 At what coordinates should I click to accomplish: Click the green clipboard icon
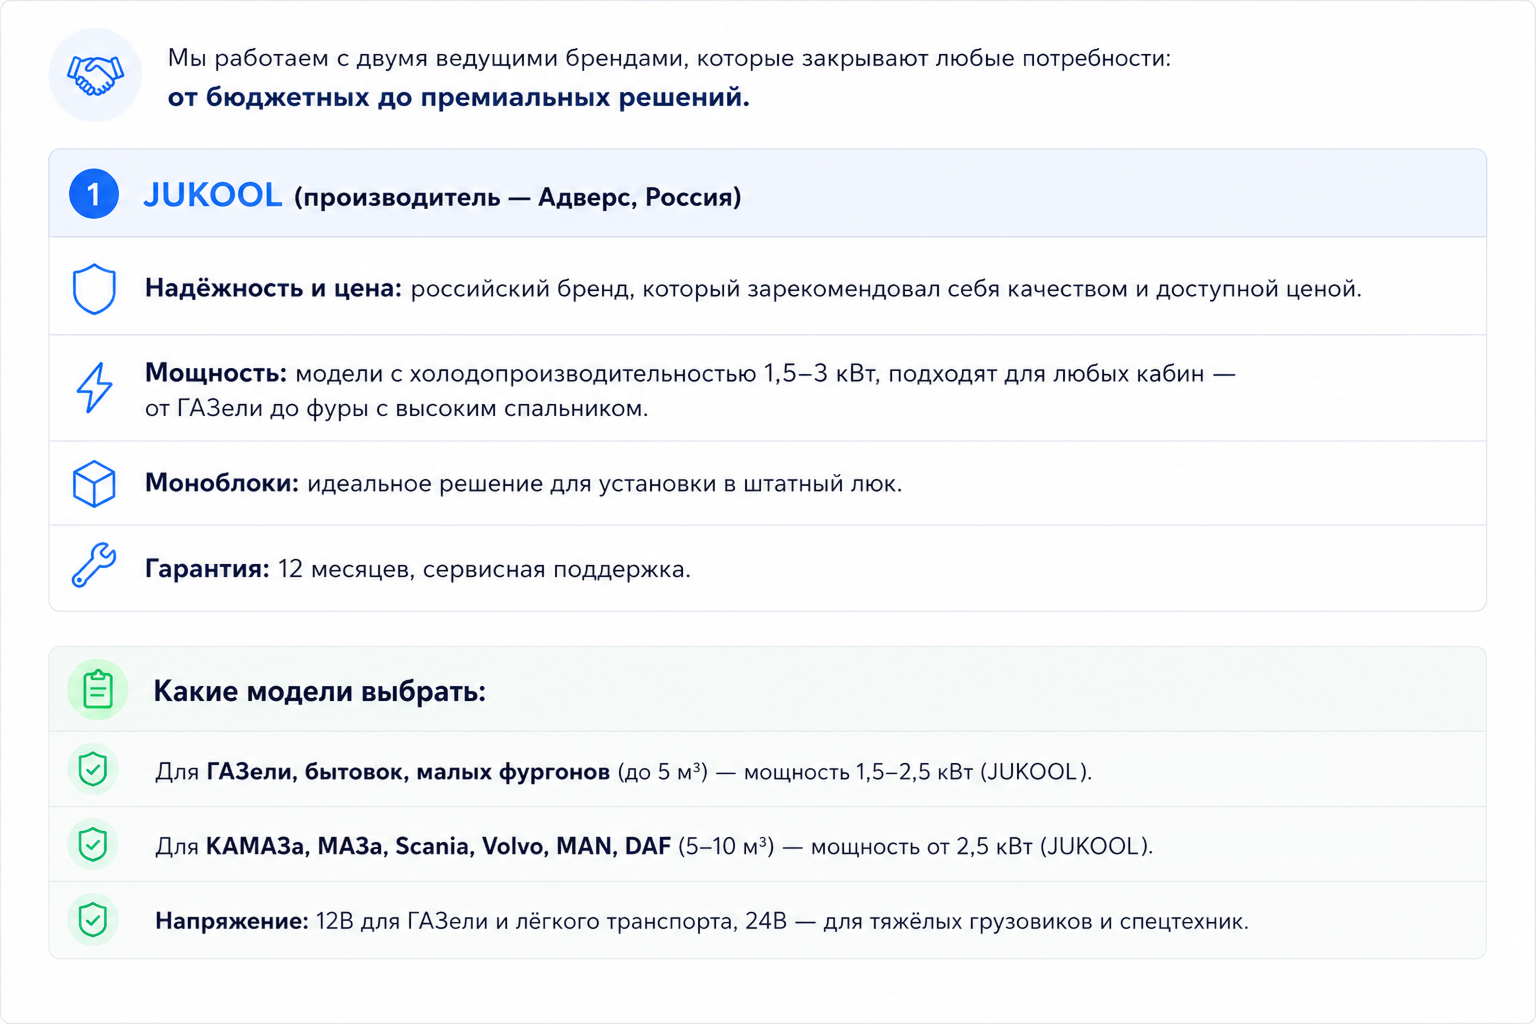tap(98, 690)
